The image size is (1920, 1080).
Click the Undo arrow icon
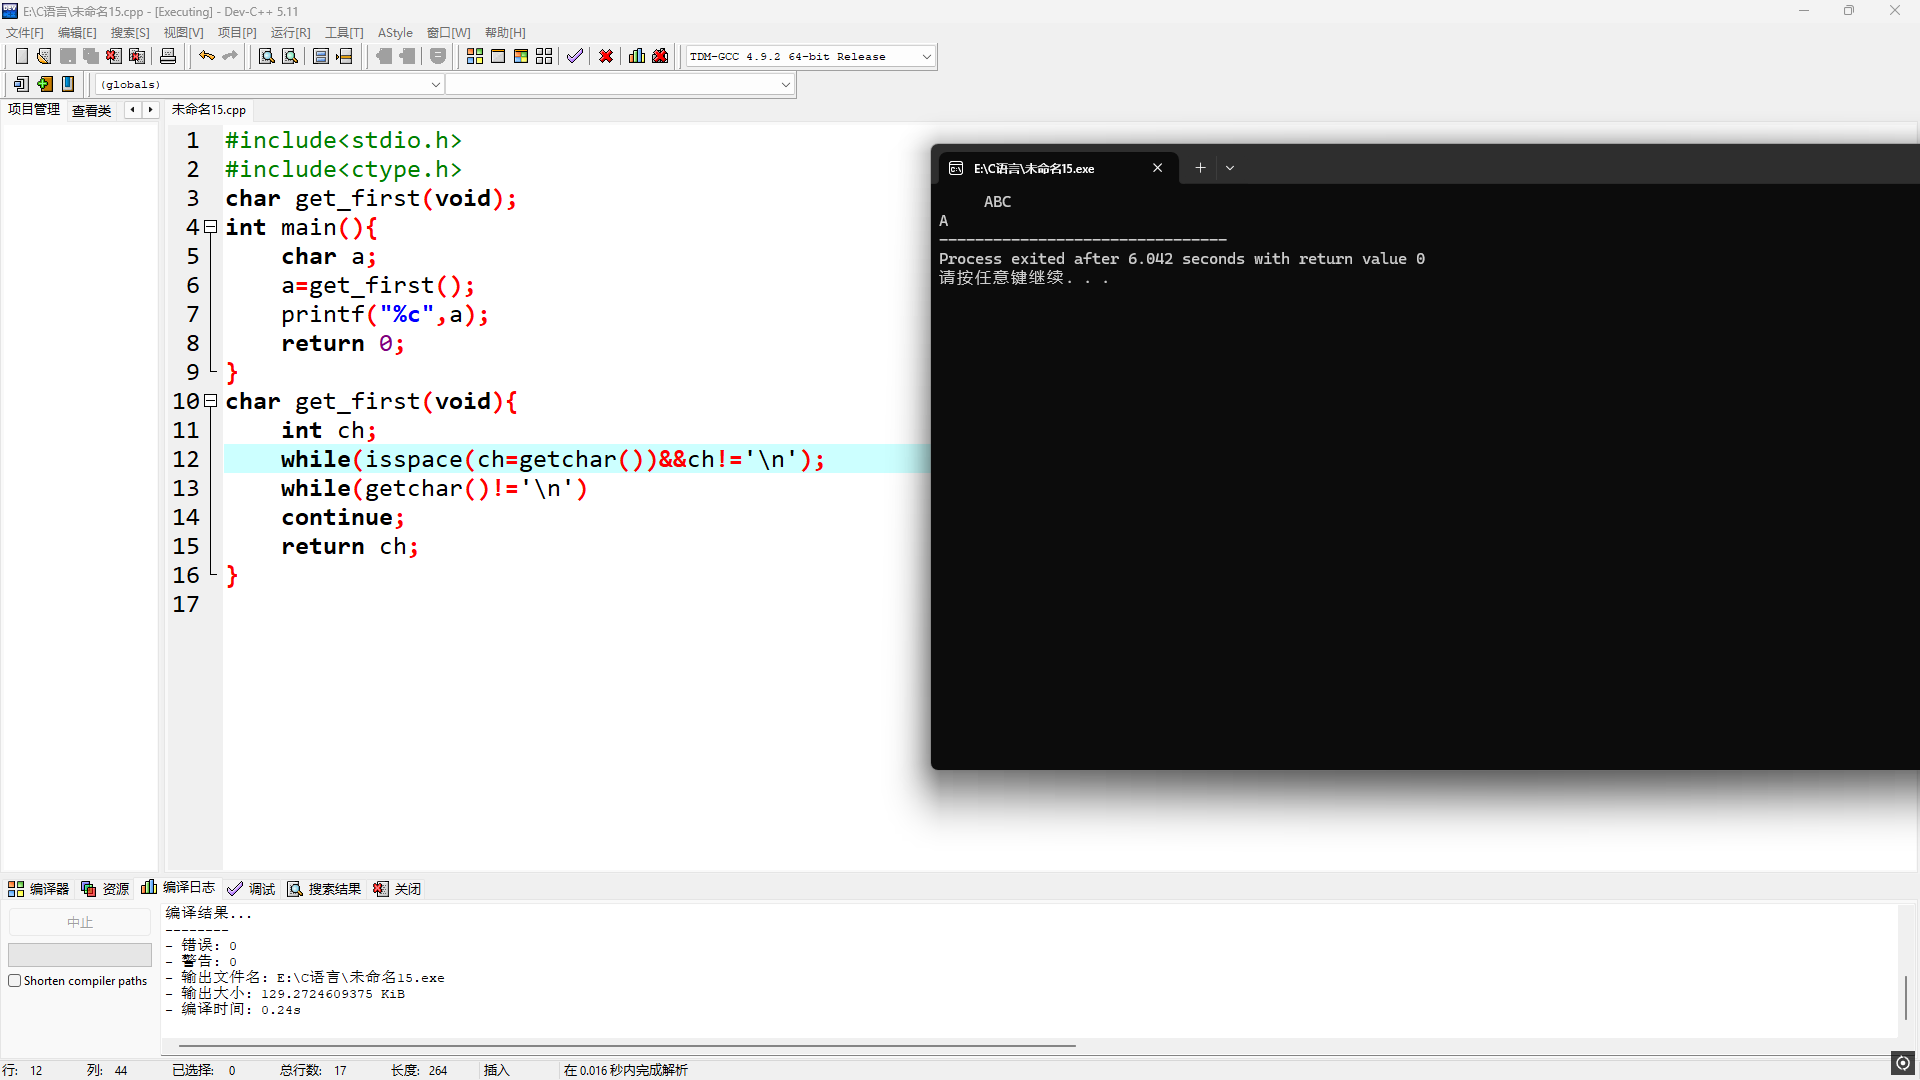[x=206, y=56]
